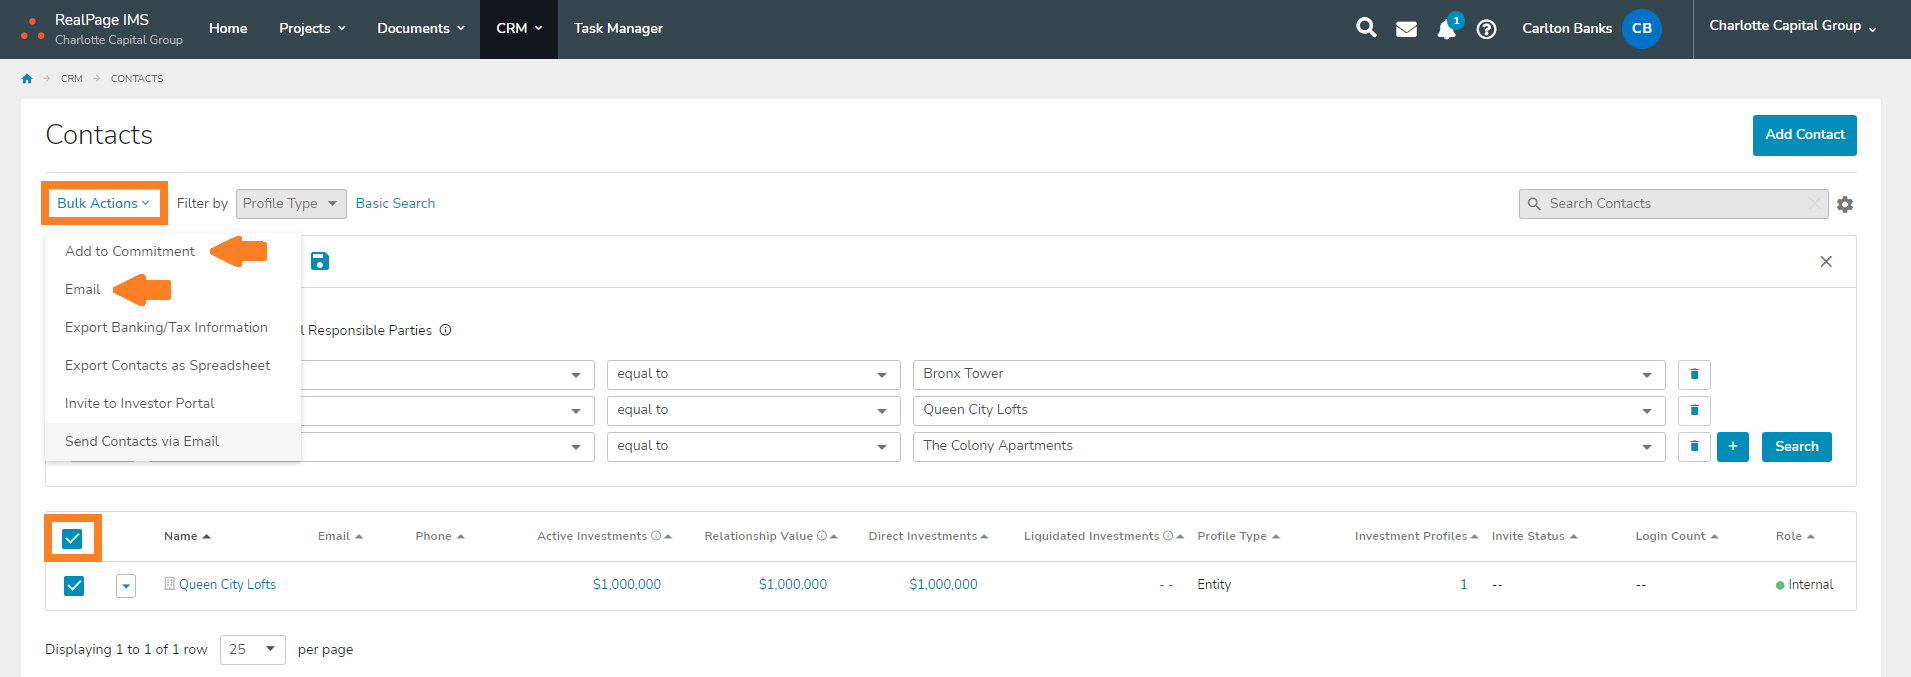This screenshot has width=1911, height=677.
Task: Delete the Queen City Lofts filter row
Action: point(1694,410)
